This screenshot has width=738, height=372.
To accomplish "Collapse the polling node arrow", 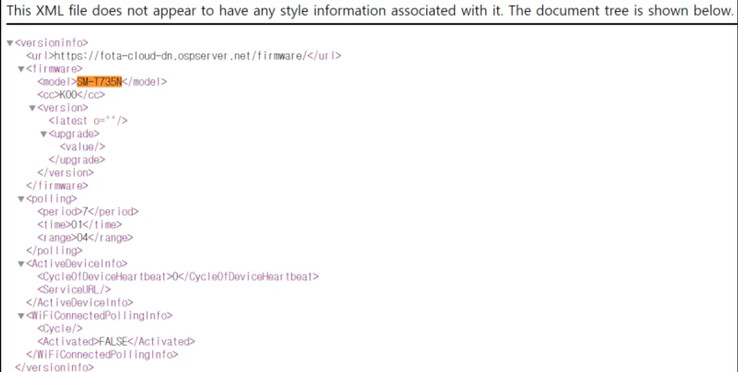I will [21, 199].
